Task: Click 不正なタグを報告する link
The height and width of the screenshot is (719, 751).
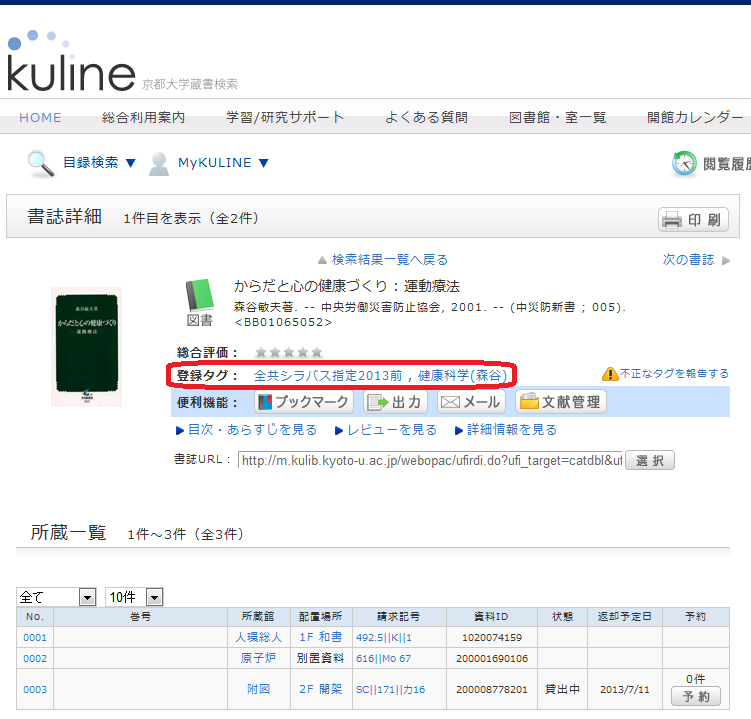Action: (674, 374)
